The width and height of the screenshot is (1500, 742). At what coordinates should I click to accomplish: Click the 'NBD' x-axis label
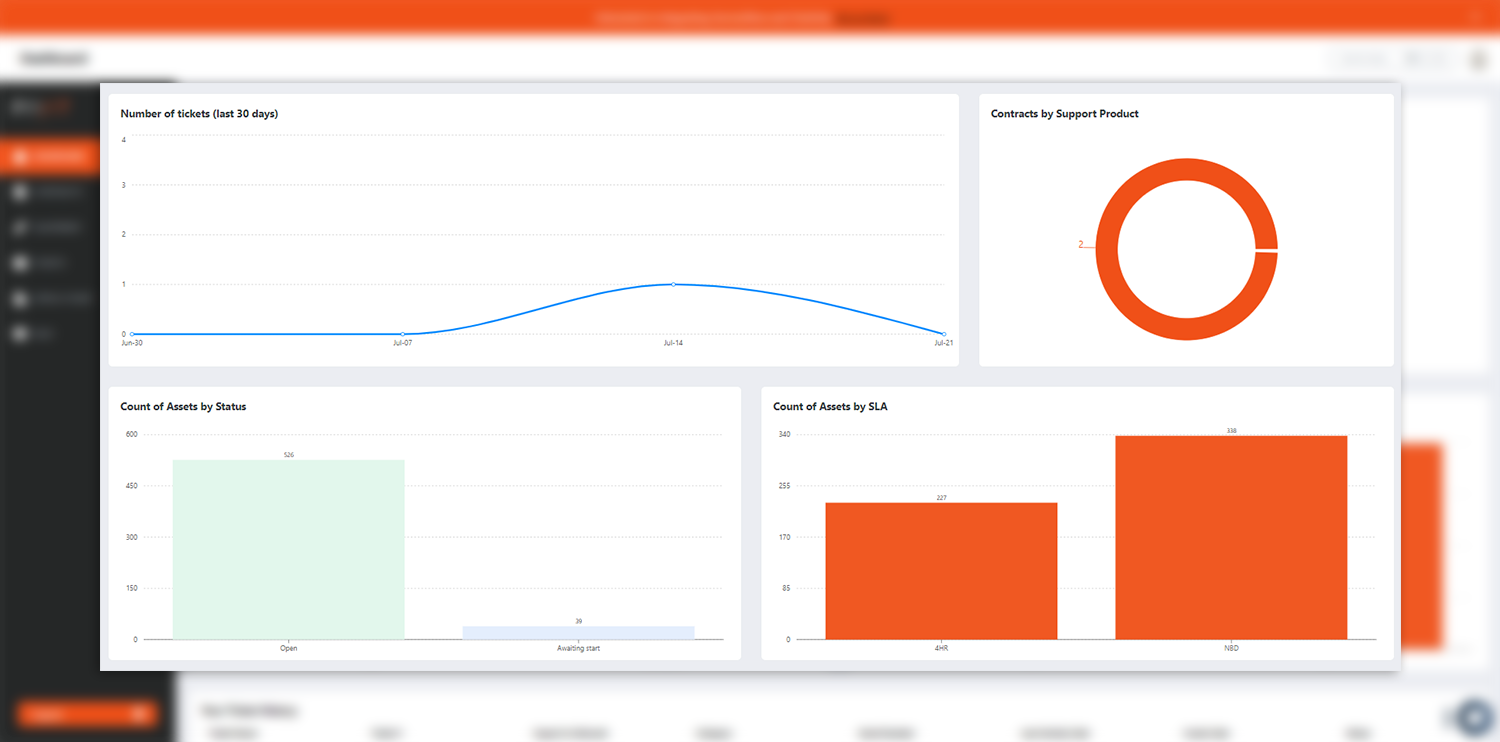(x=1231, y=649)
